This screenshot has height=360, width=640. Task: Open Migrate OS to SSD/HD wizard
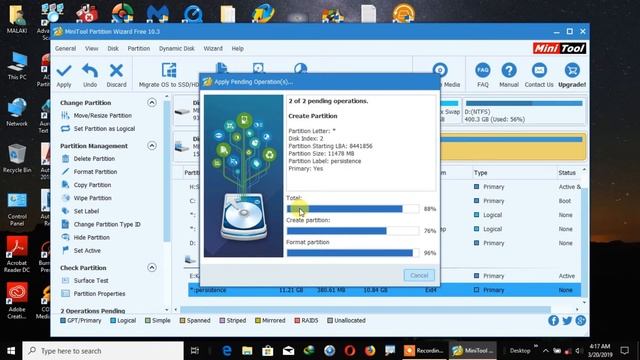169,76
